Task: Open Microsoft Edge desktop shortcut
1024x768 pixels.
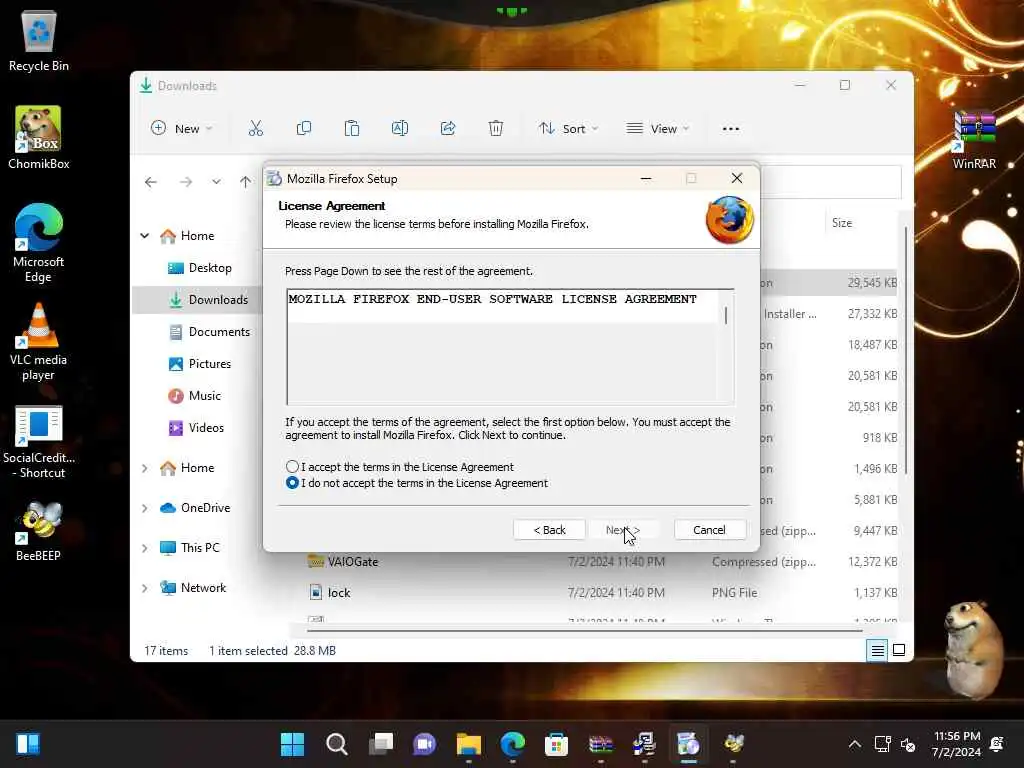Action: click(39, 243)
